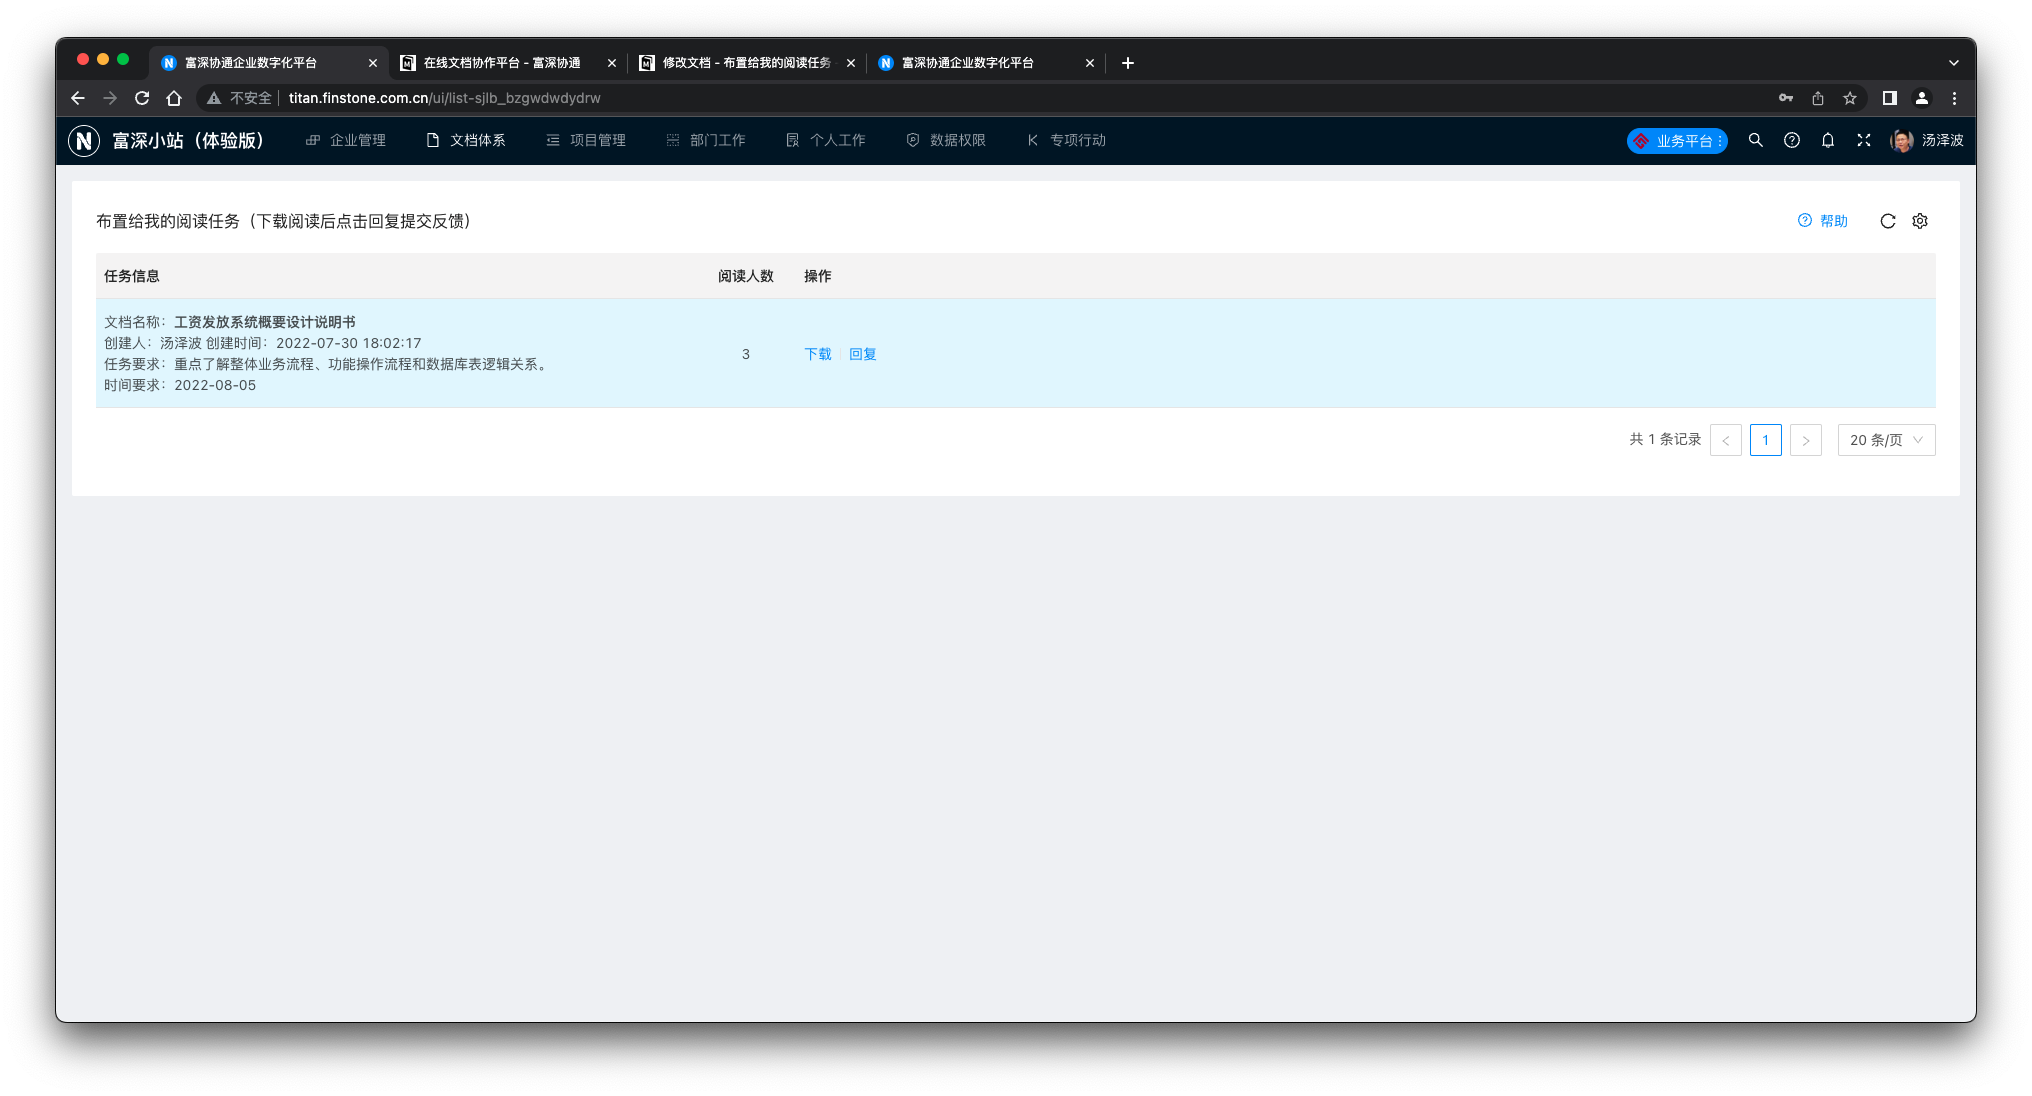The height and width of the screenshot is (1096, 2032).
Task: Open the 20 条/页 page size dropdown
Action: [x=1885, y=440]
